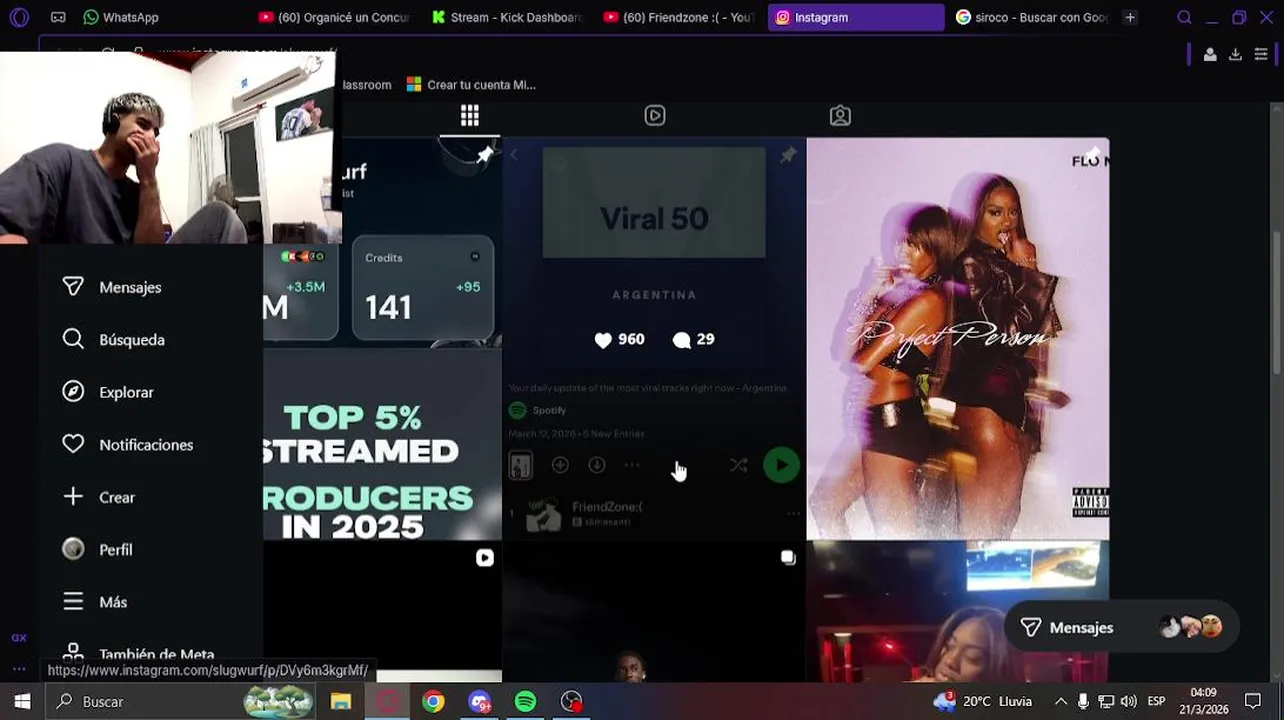Switch to the Reels tab icon
This screenshot has width=1284, height=720.
pyautogui.click(x=655, y=116)
